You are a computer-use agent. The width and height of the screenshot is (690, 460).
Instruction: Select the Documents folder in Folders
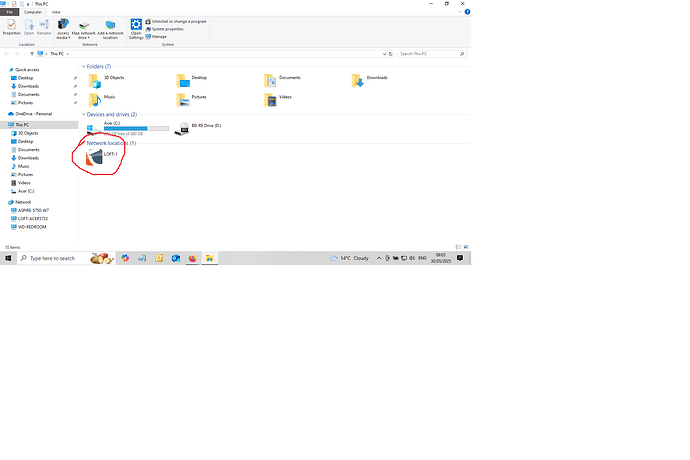pyautogui.click(x=283, y=81)
